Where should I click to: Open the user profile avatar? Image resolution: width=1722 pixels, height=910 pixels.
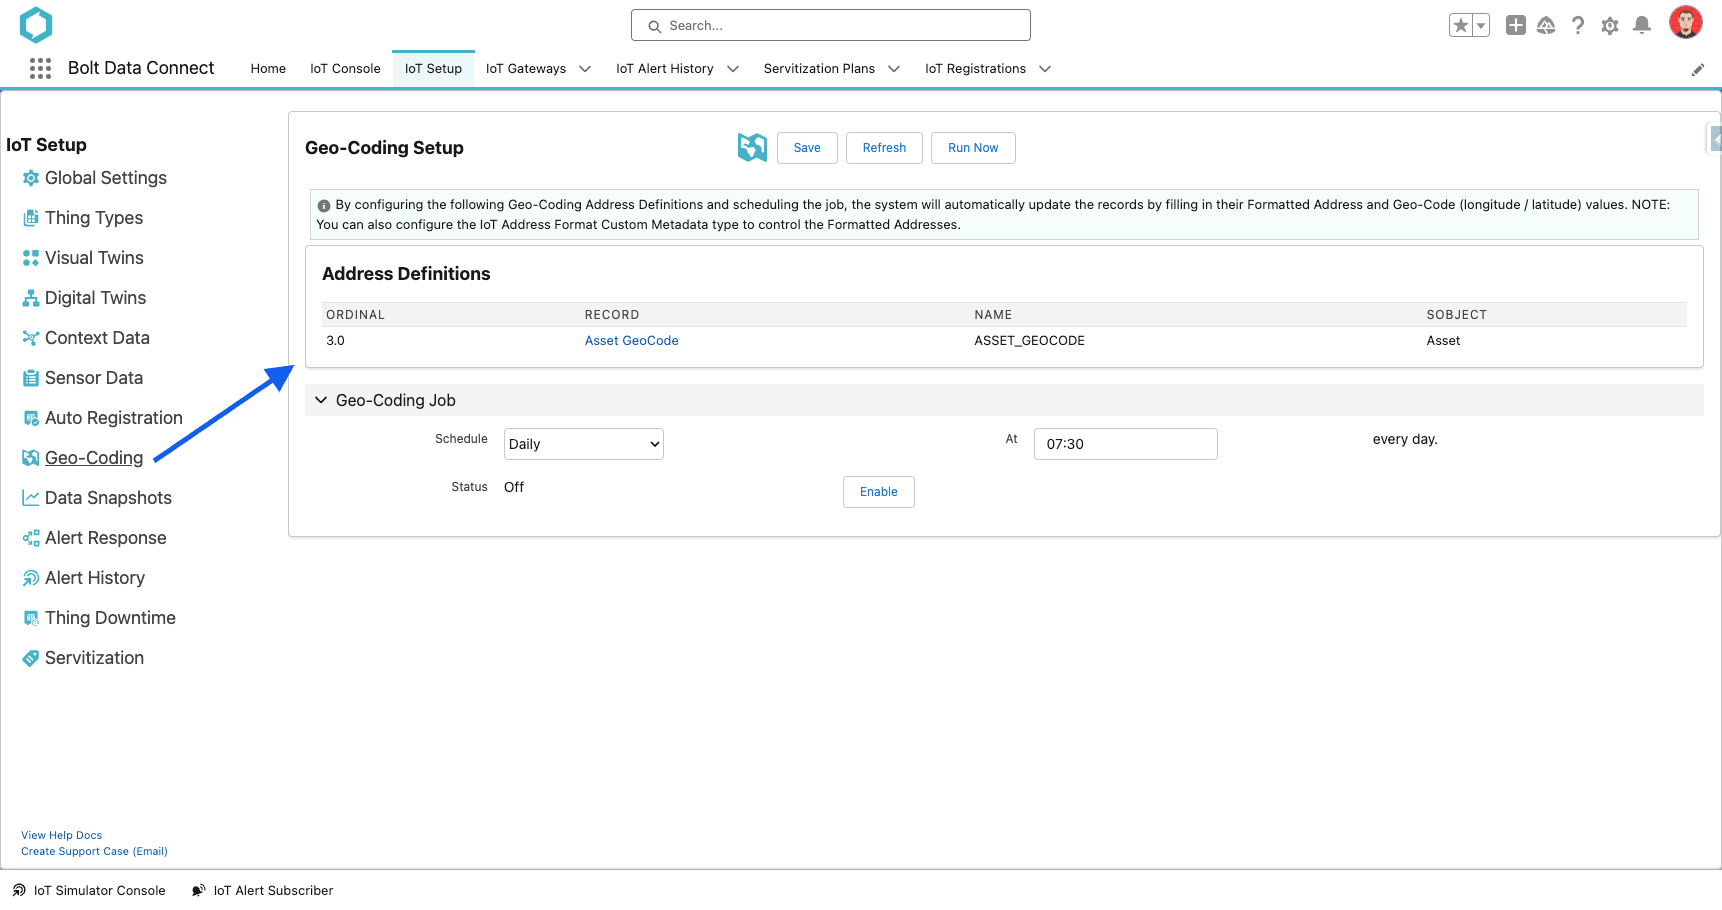click(x=1686, y=23)
